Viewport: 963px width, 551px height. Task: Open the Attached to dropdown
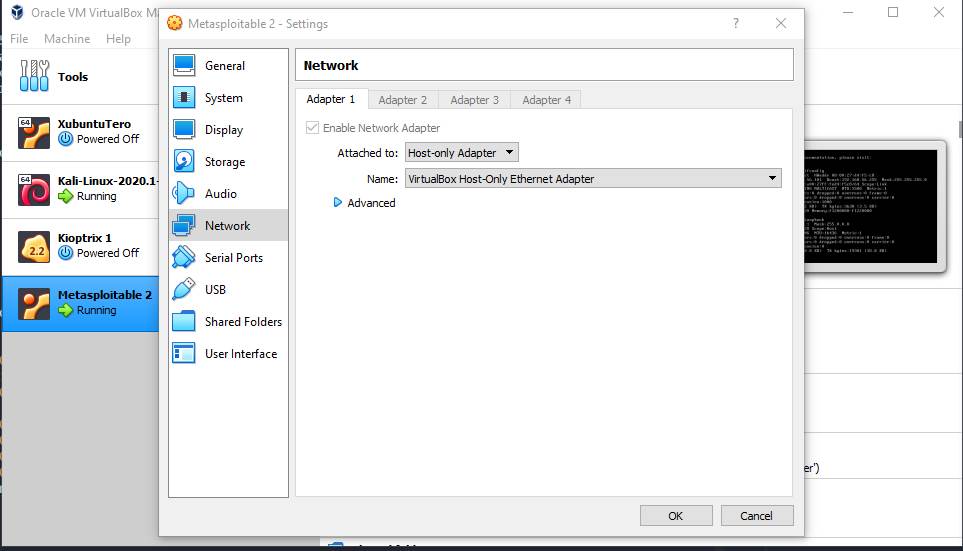(461, 153)
